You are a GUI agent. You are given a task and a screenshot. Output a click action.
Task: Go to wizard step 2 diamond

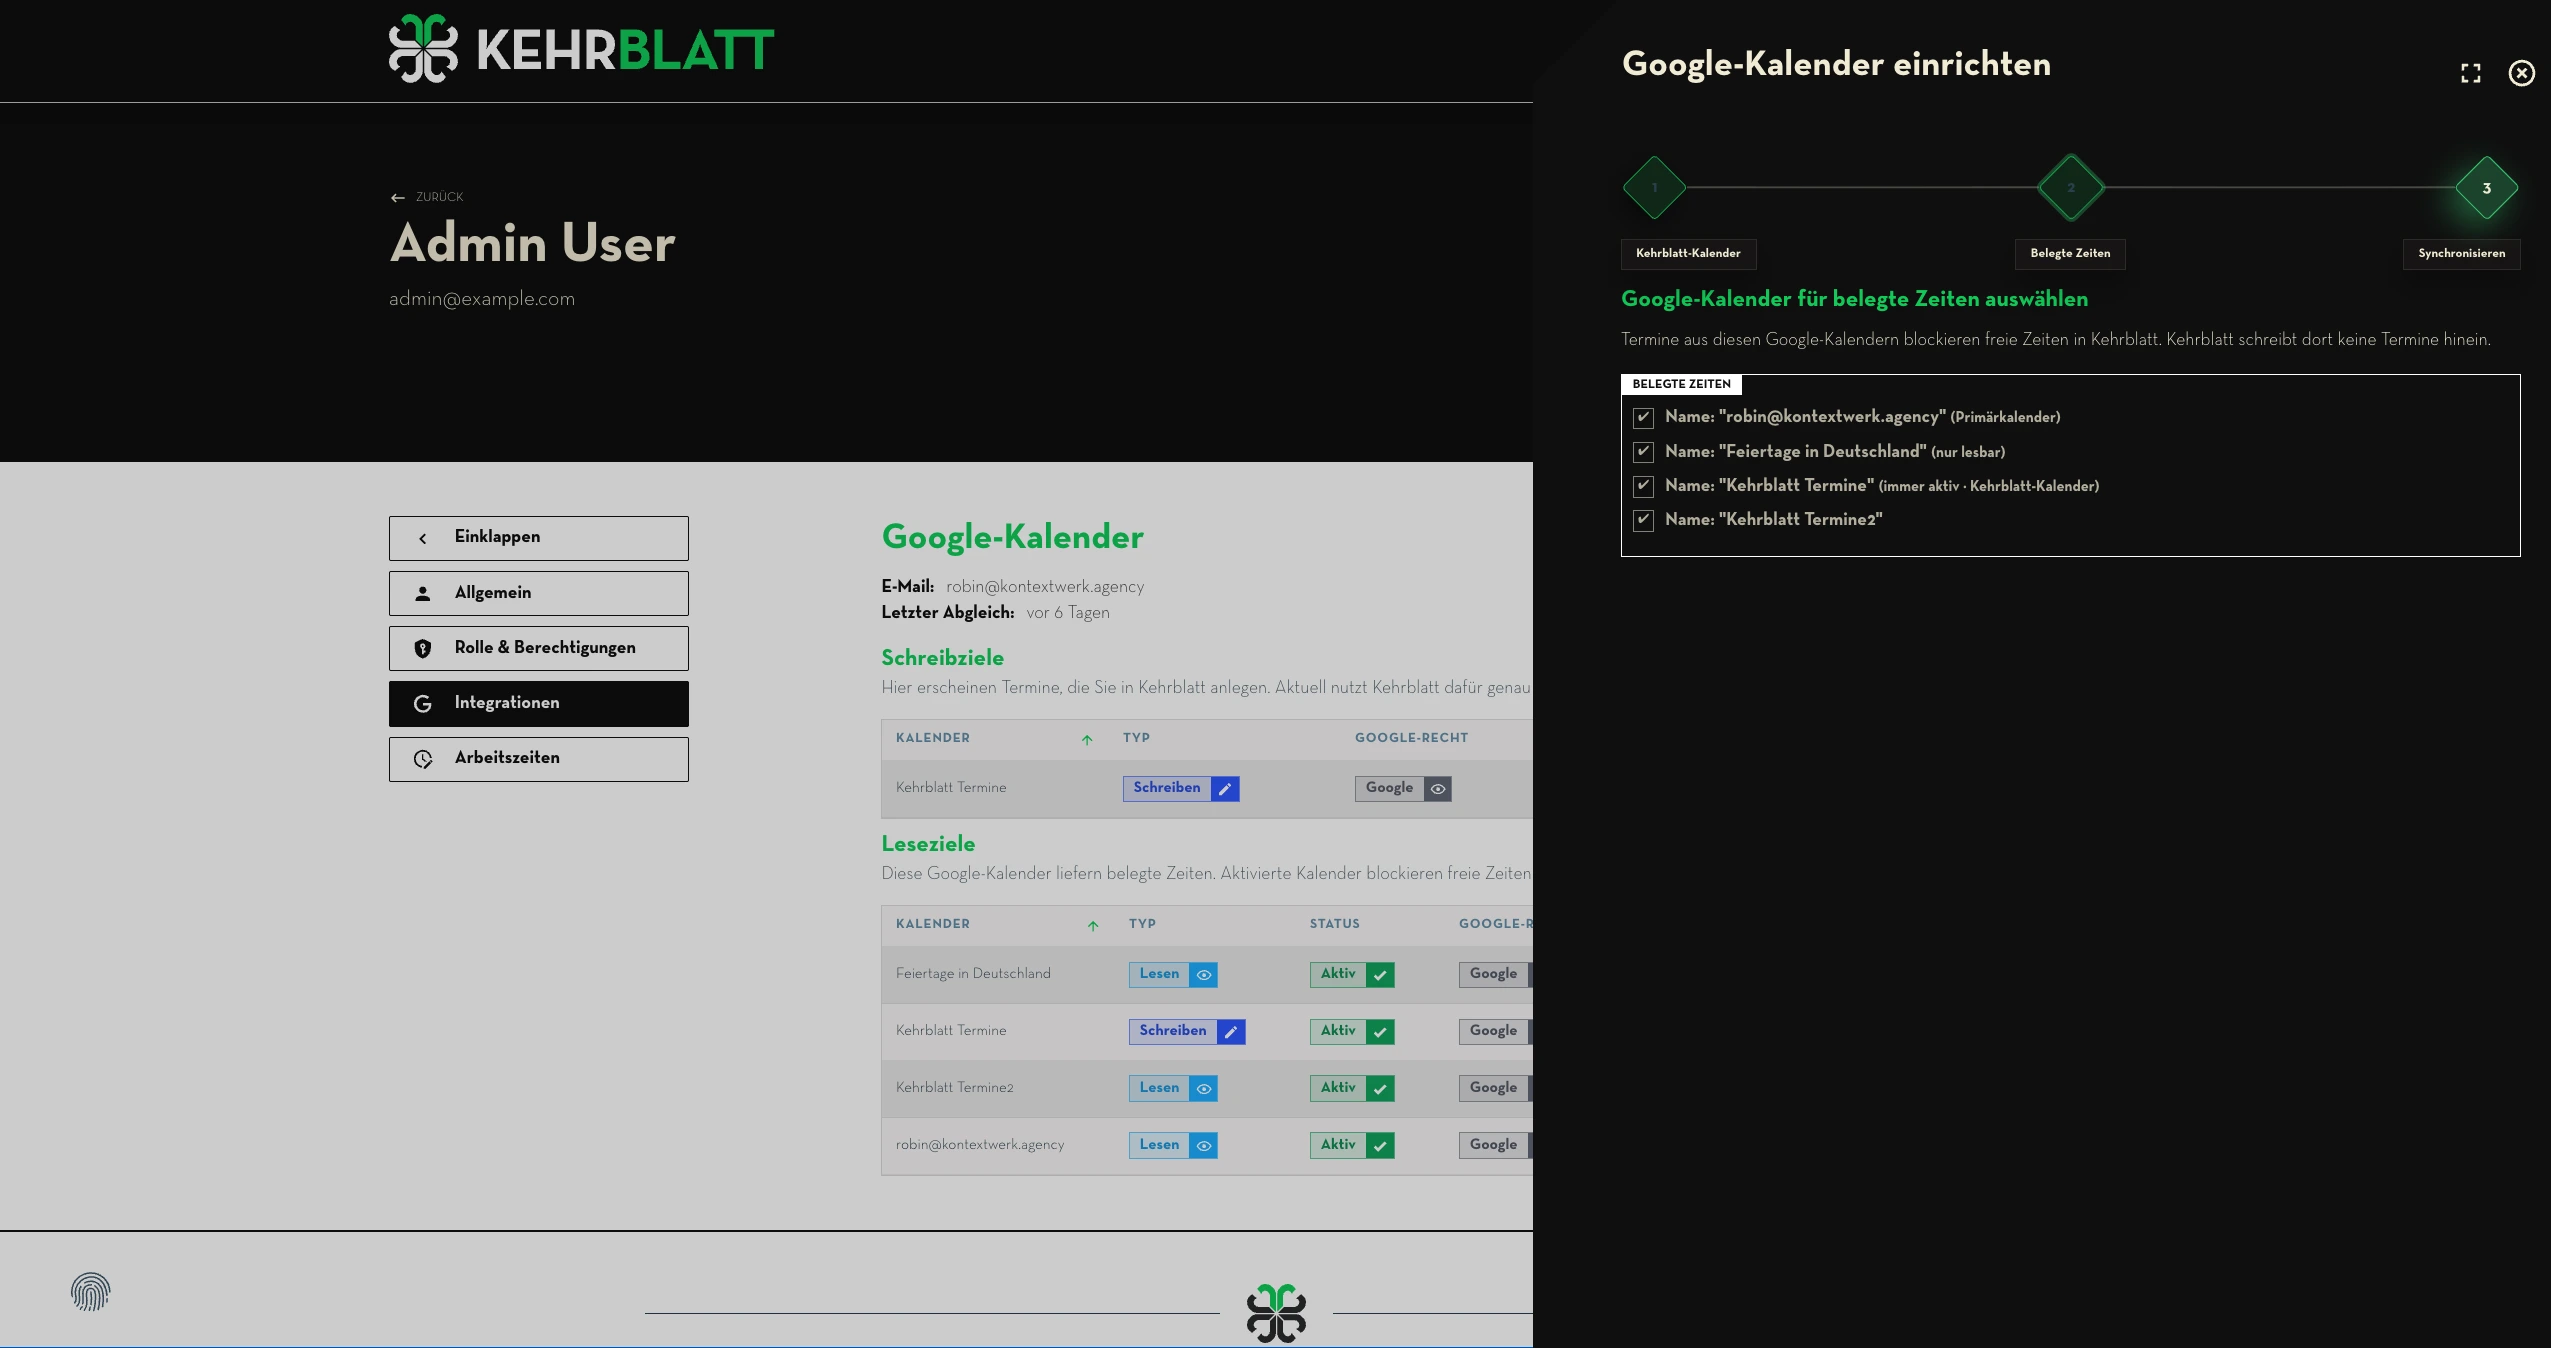coord(2071,187)
